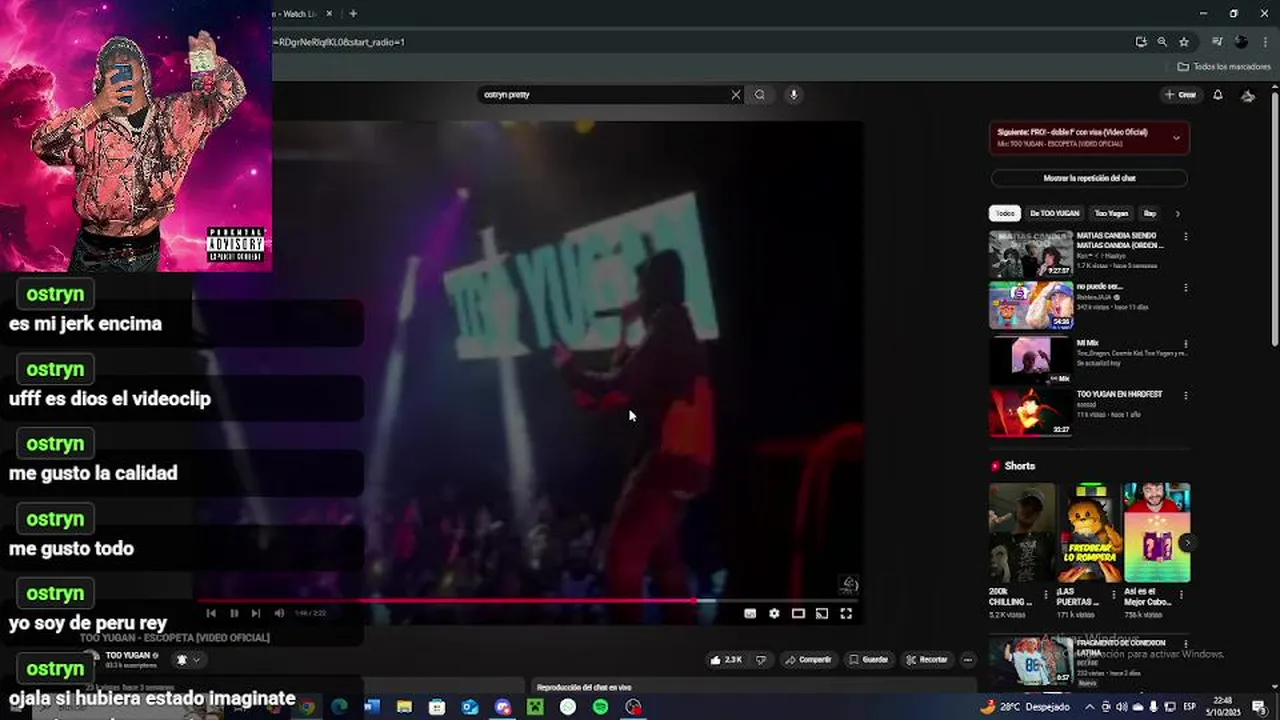Start voice search with microphone icon
Image resolution: width=1280 pixels, height=720 pixels.
click(x=793, y=95)
